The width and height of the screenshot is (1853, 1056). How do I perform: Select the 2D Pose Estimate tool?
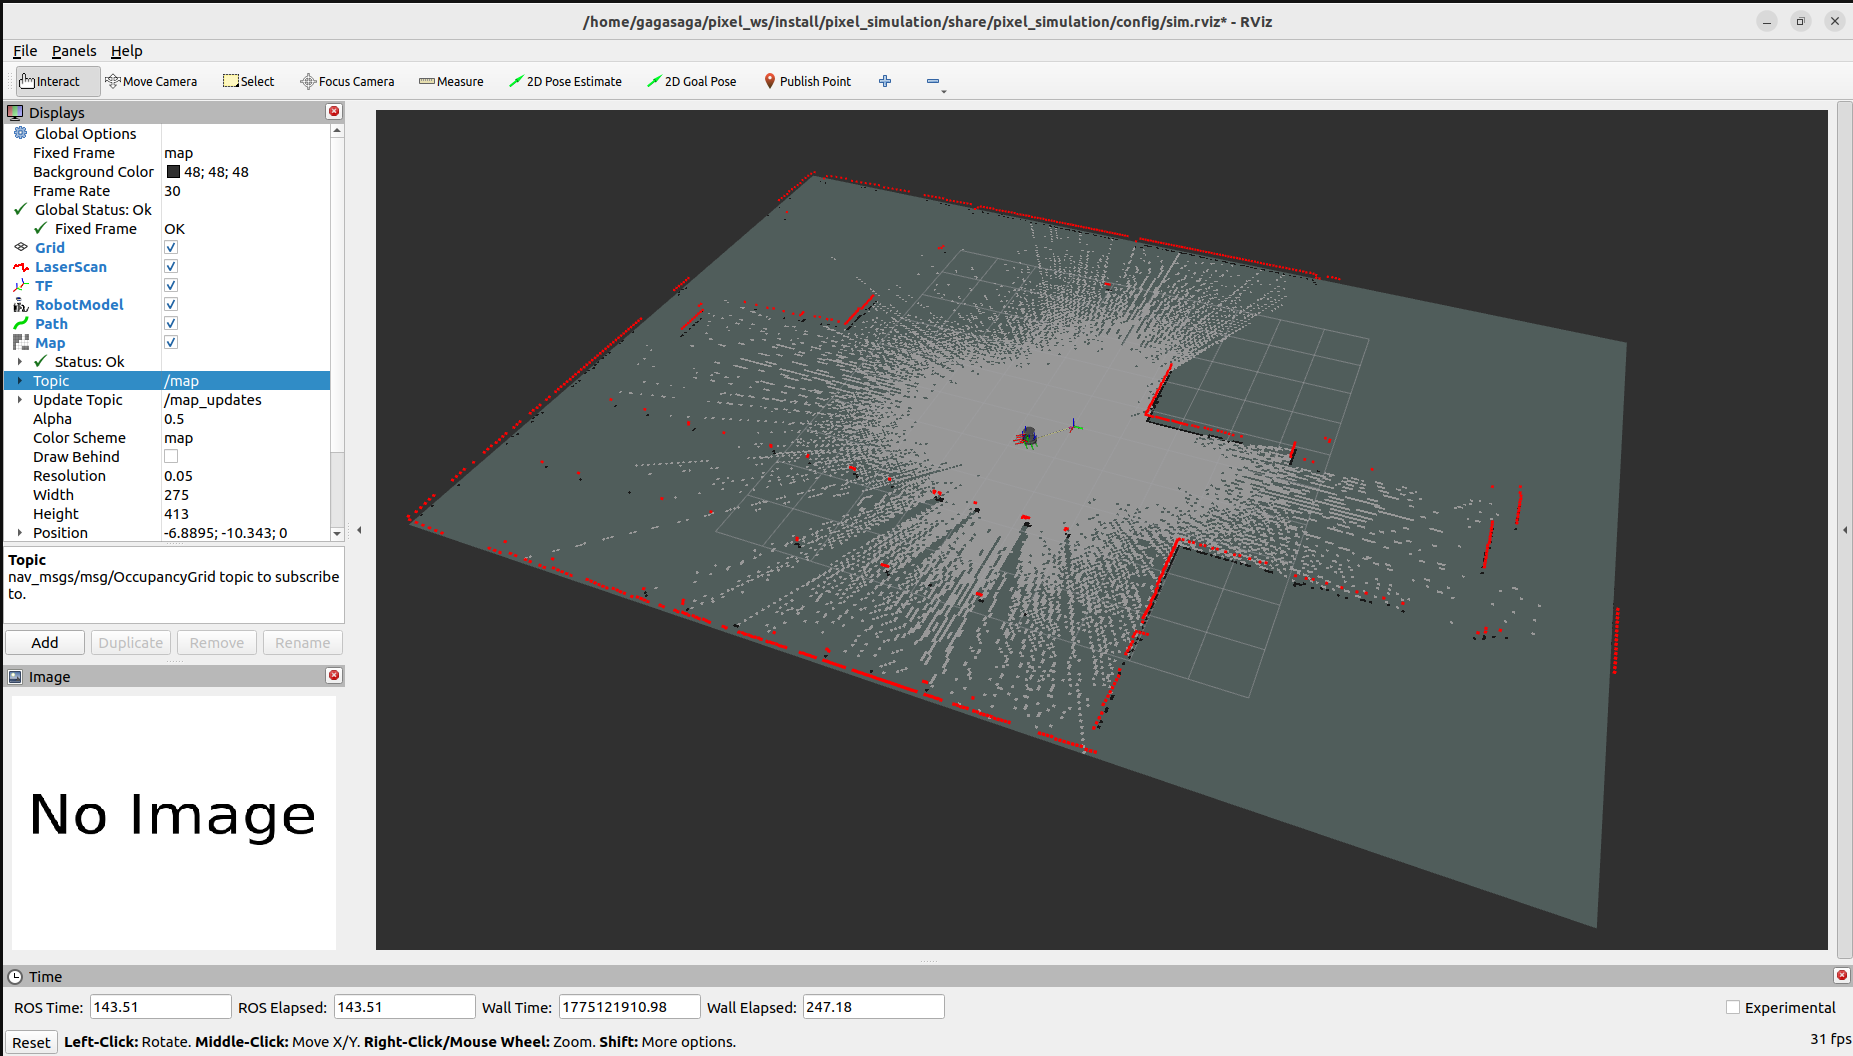point(565,81)
